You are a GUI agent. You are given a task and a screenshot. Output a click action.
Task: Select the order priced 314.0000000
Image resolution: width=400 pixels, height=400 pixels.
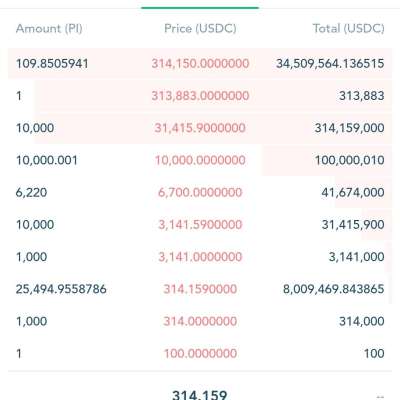(x=200, y=321)
